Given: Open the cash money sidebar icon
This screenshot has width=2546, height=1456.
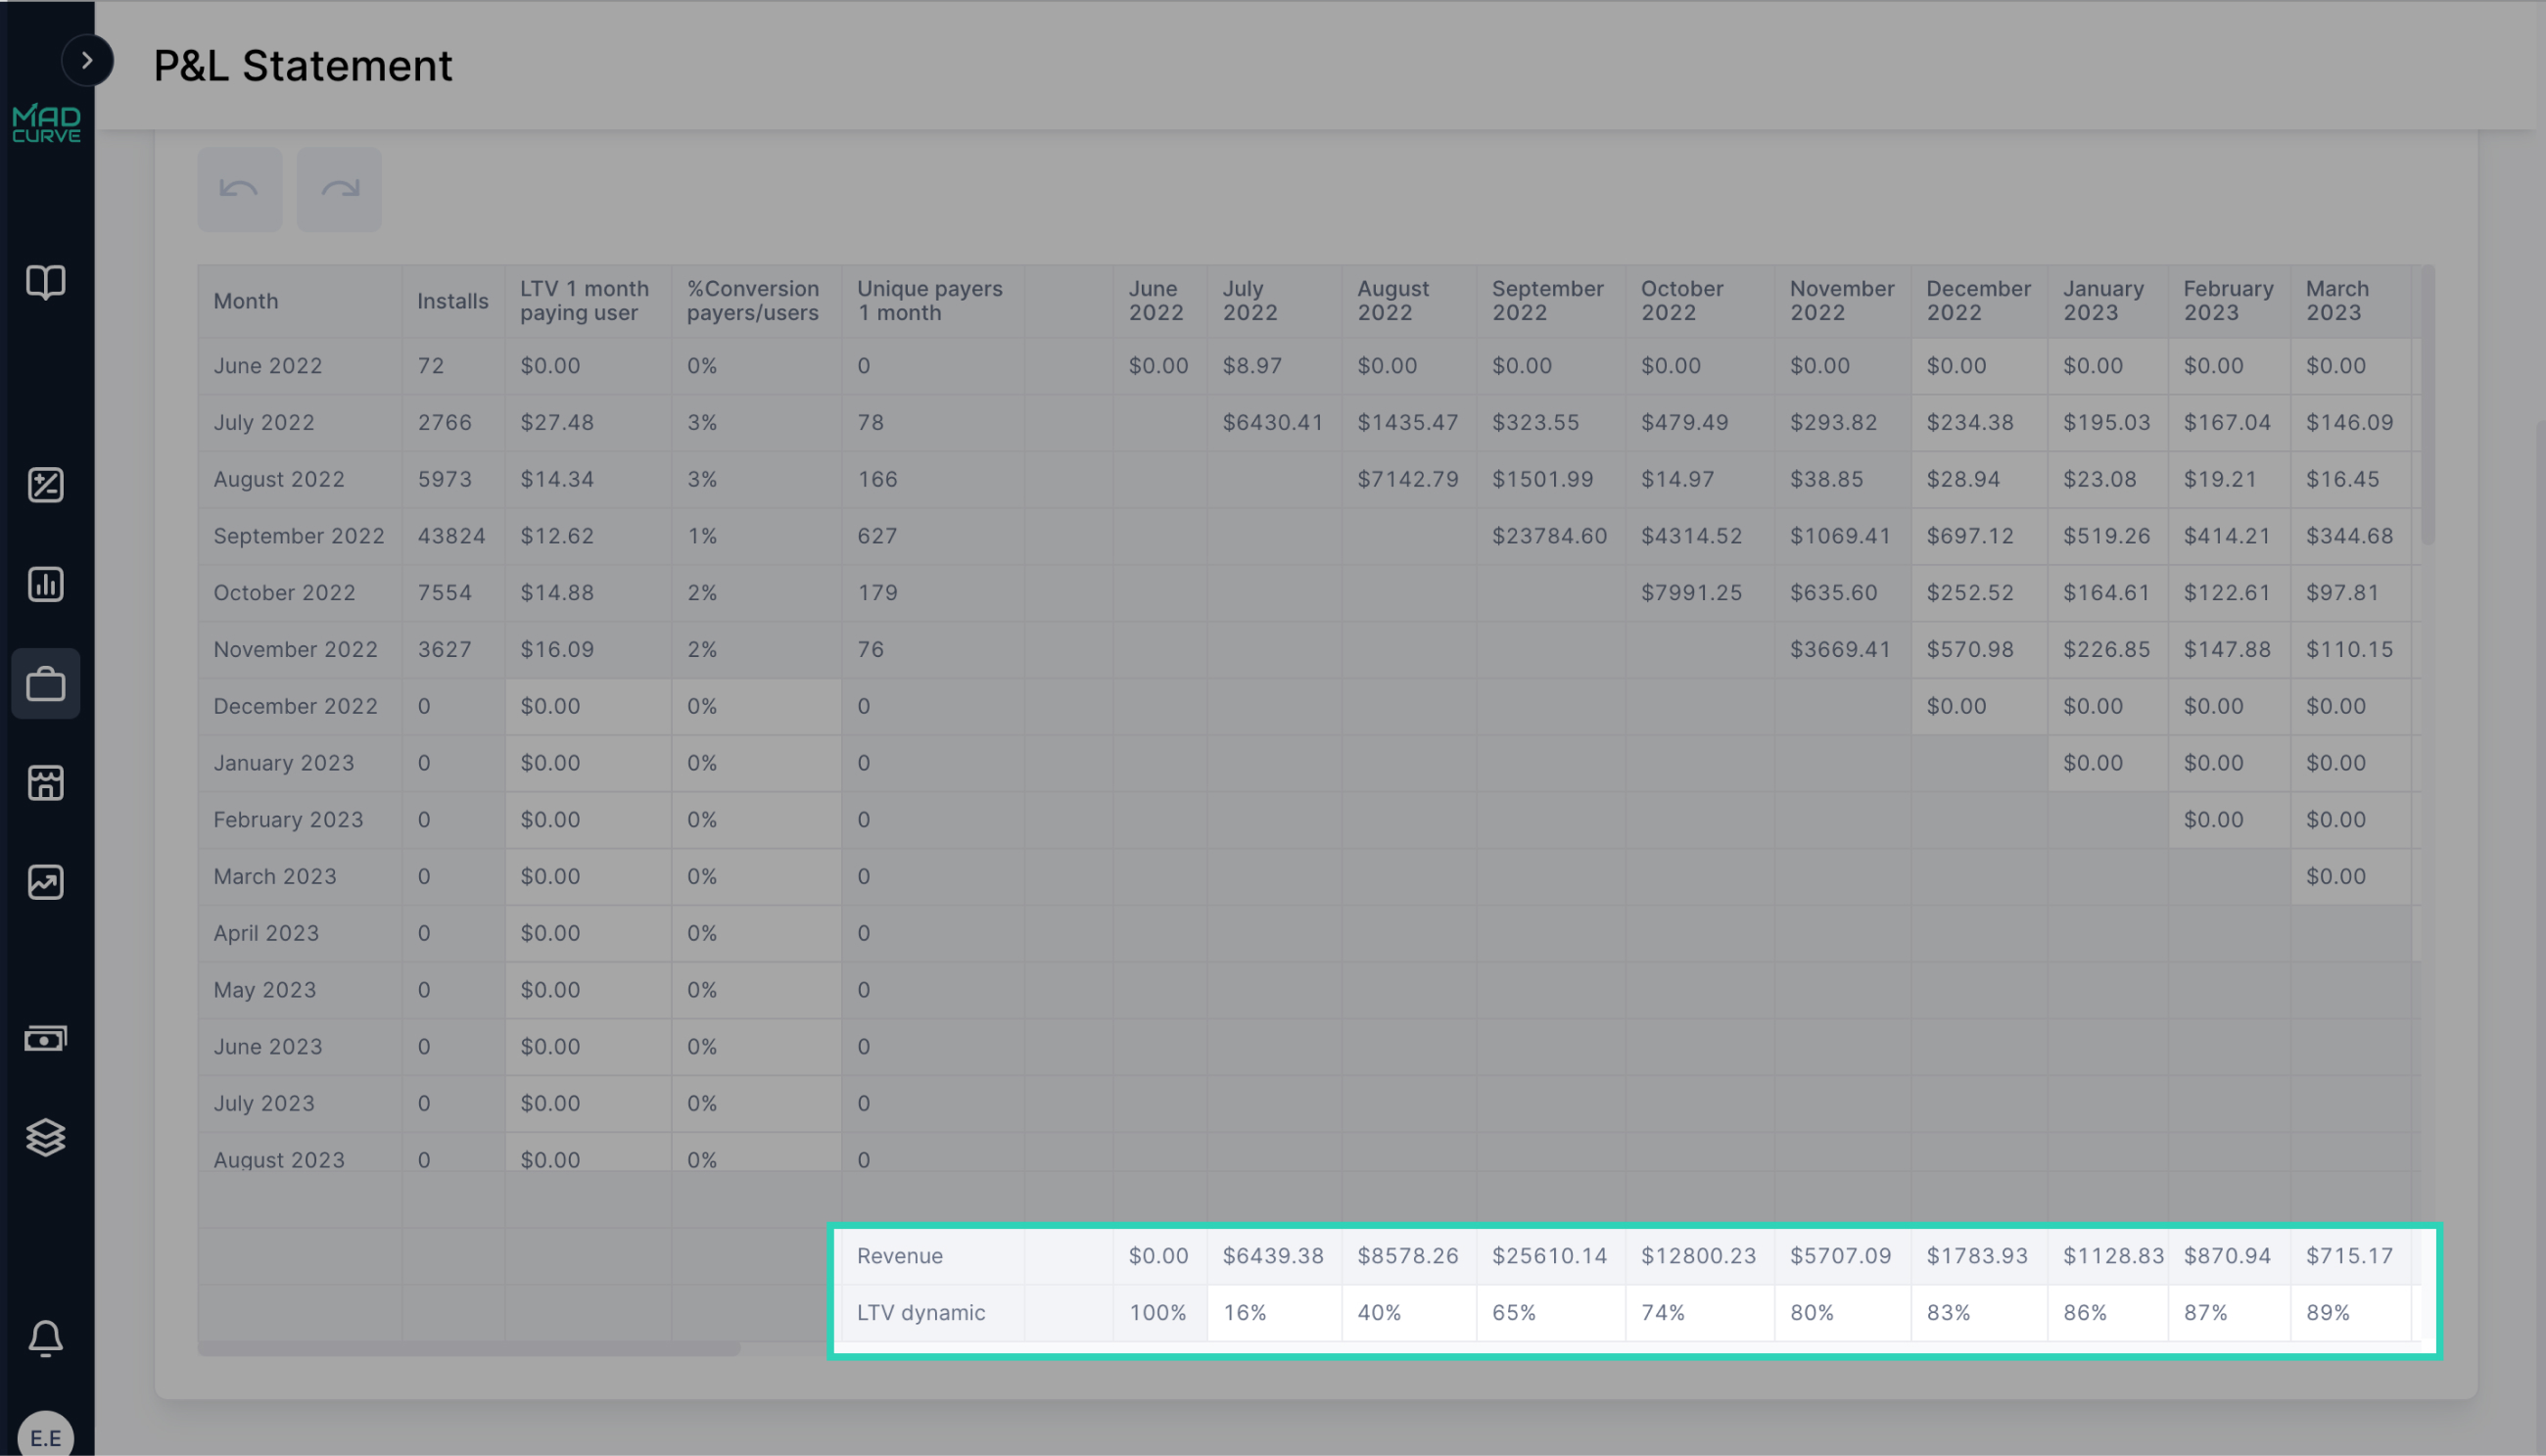Looking at the screenshot, I should [x=46, y=1039].
